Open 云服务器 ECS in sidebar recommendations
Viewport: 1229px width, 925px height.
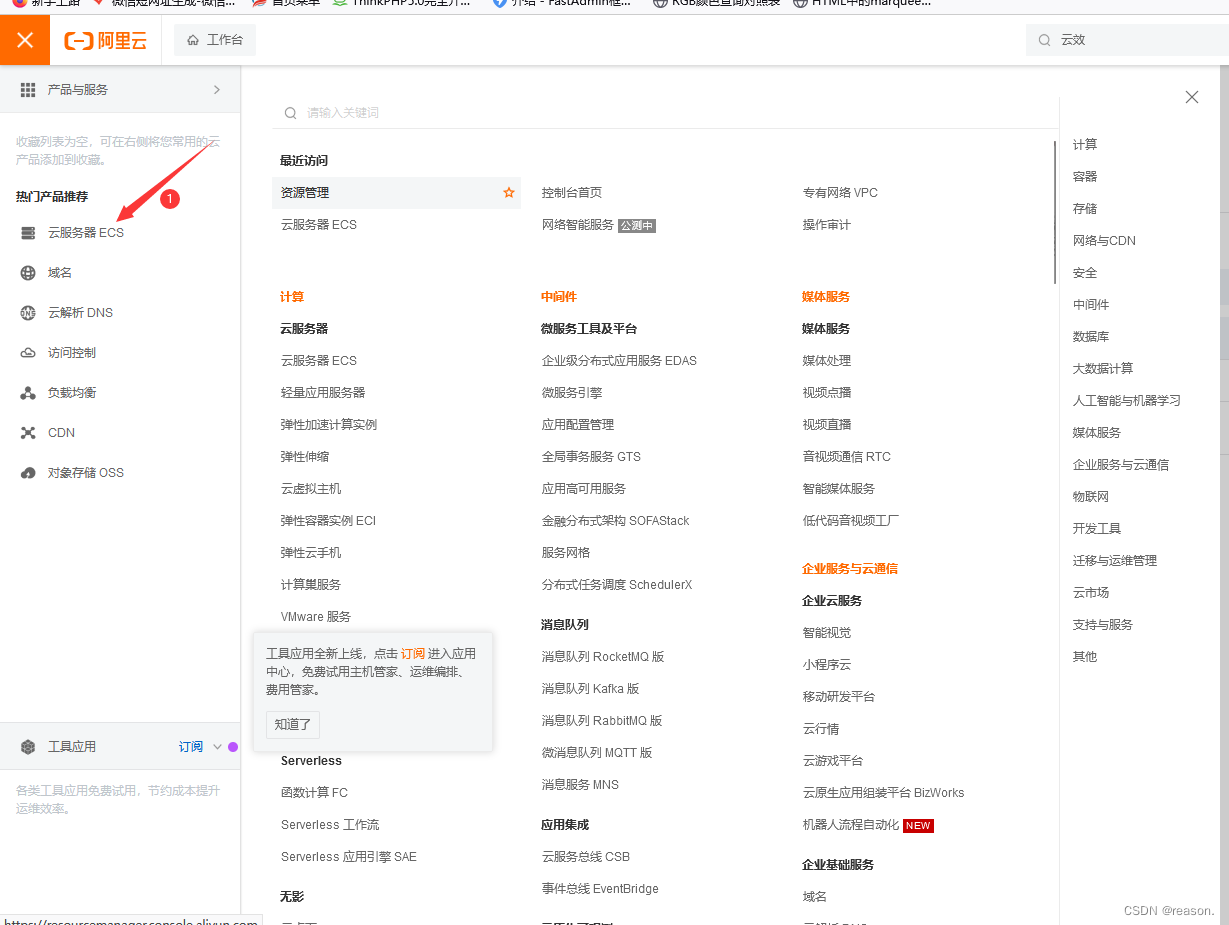[86, 233]
